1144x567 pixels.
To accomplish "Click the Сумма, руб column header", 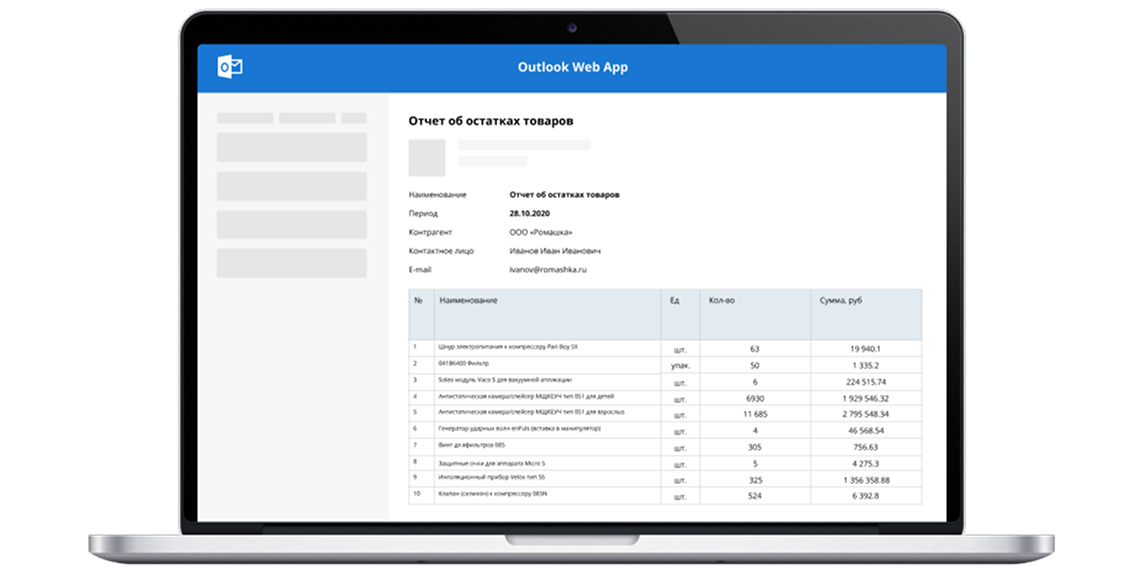I will (840, 300).
